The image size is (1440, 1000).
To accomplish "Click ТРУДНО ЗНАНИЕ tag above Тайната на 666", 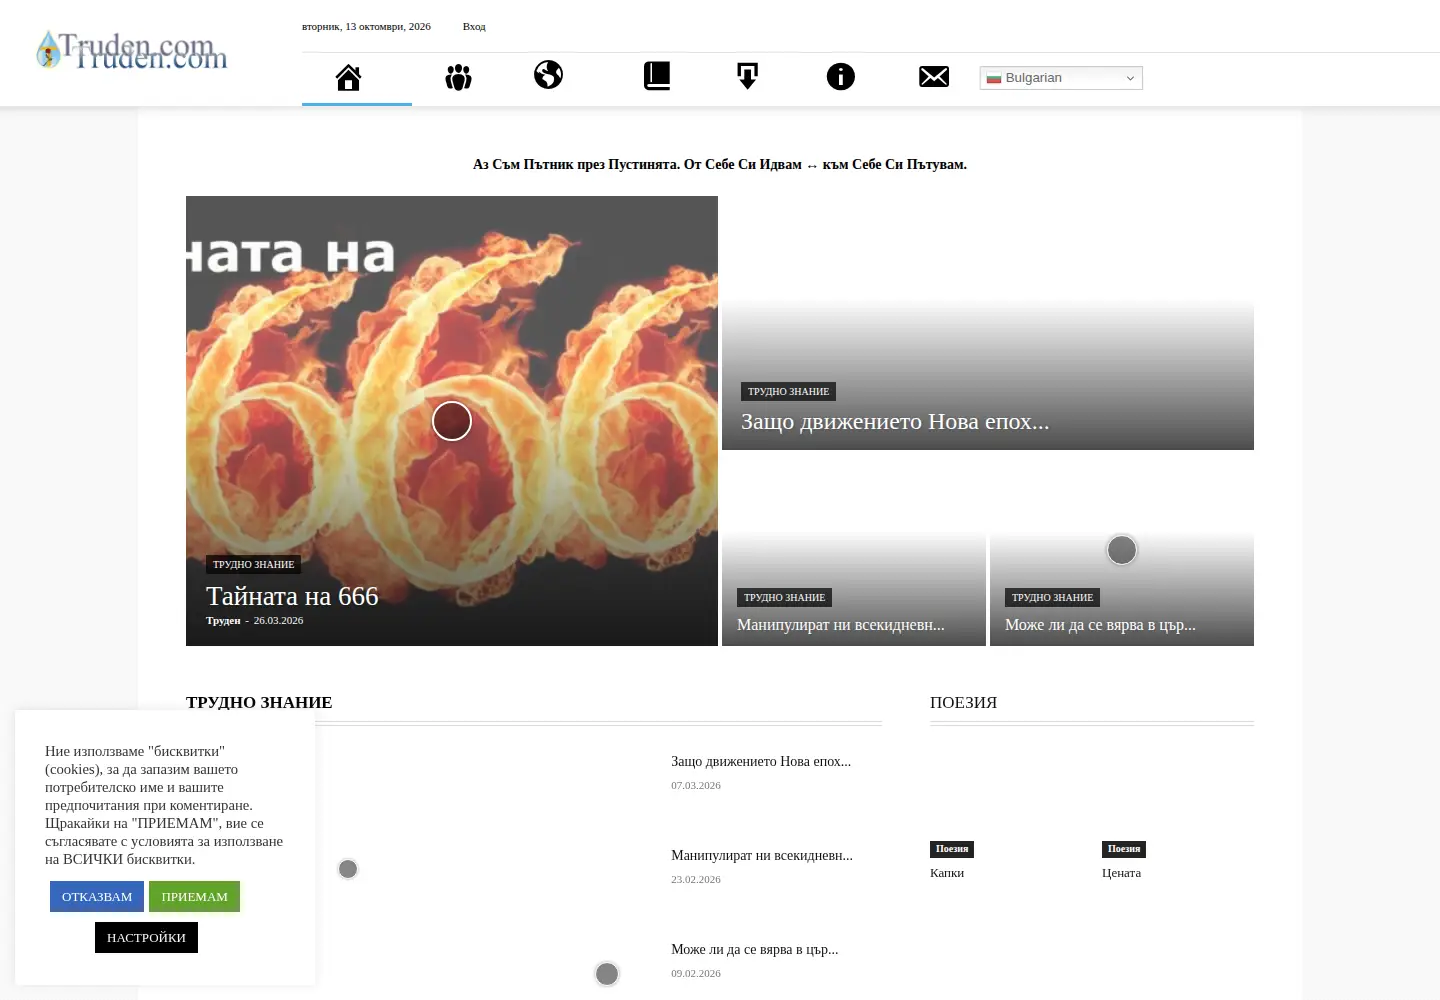I will click(x=254, y=564).
